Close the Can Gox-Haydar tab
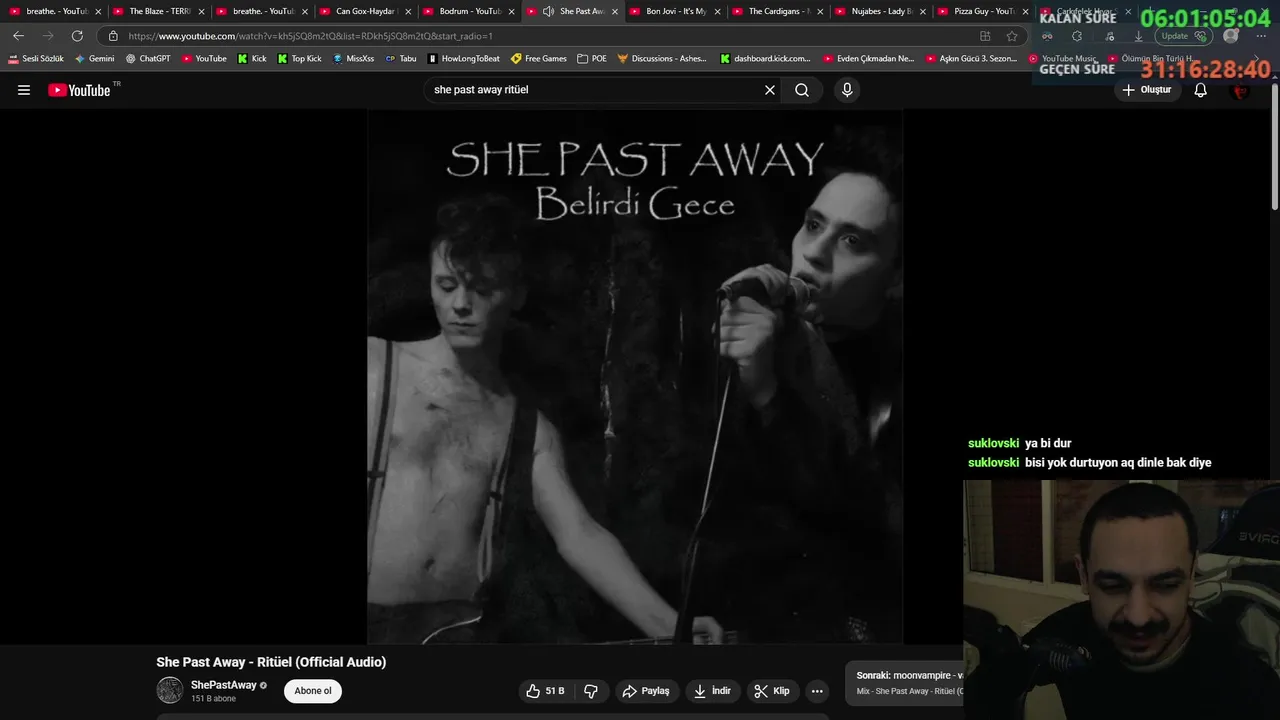This screenshot has height=720, width=1280. point(409,11)
